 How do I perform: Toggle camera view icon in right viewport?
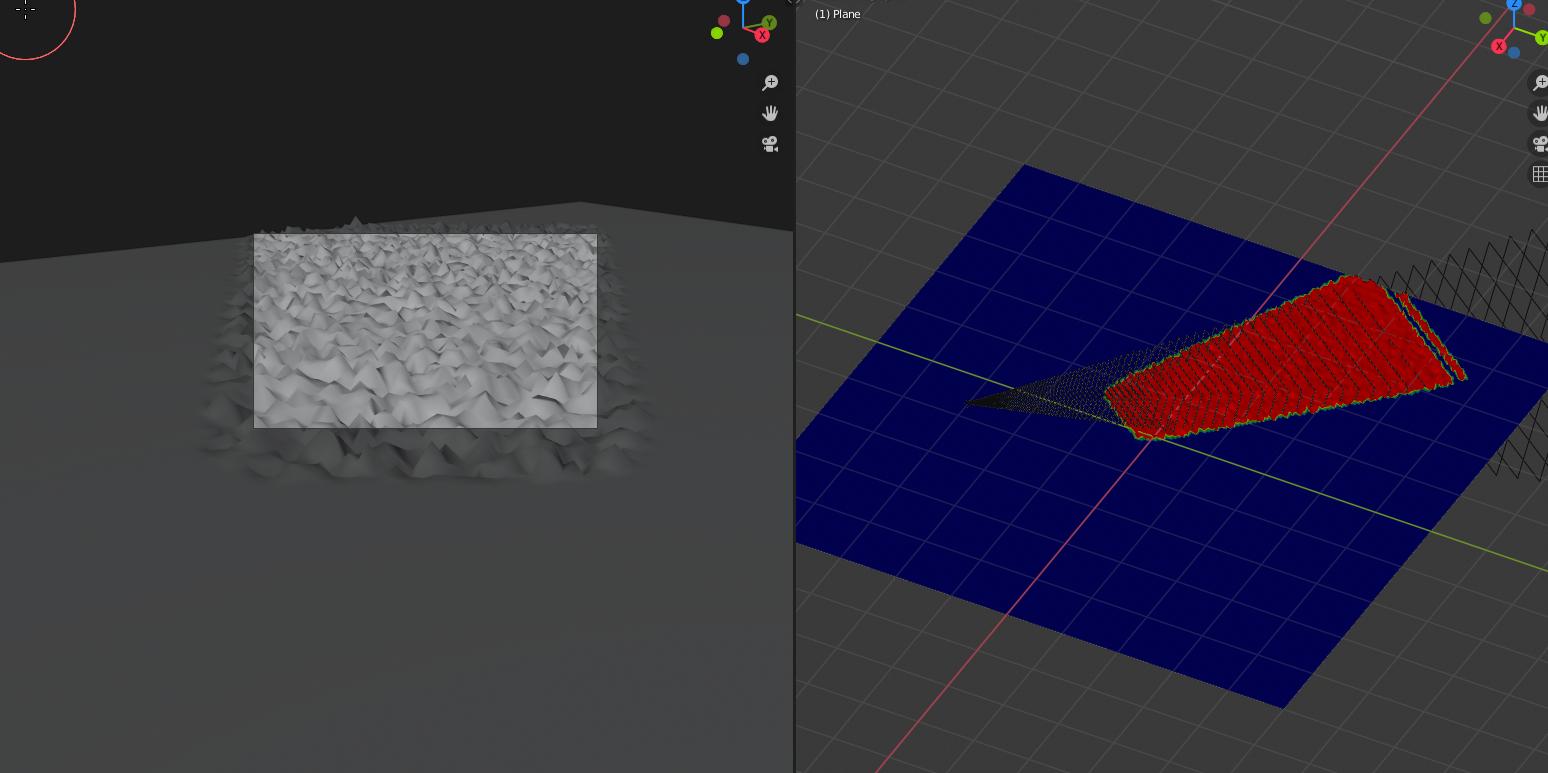(1540, 144)
